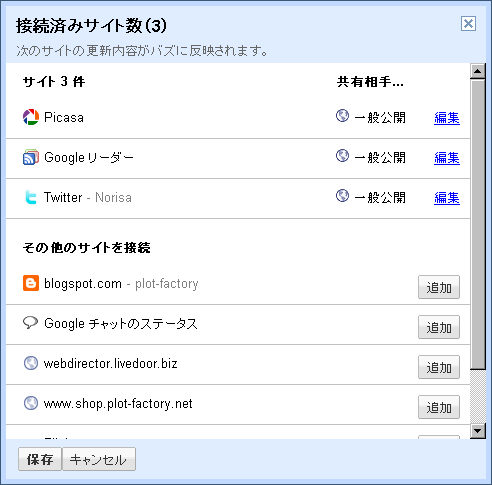This screenshot has width=492, height=485.
Task: Click the 接続済みサイト数 (3) title
Action: click(91, 26)
